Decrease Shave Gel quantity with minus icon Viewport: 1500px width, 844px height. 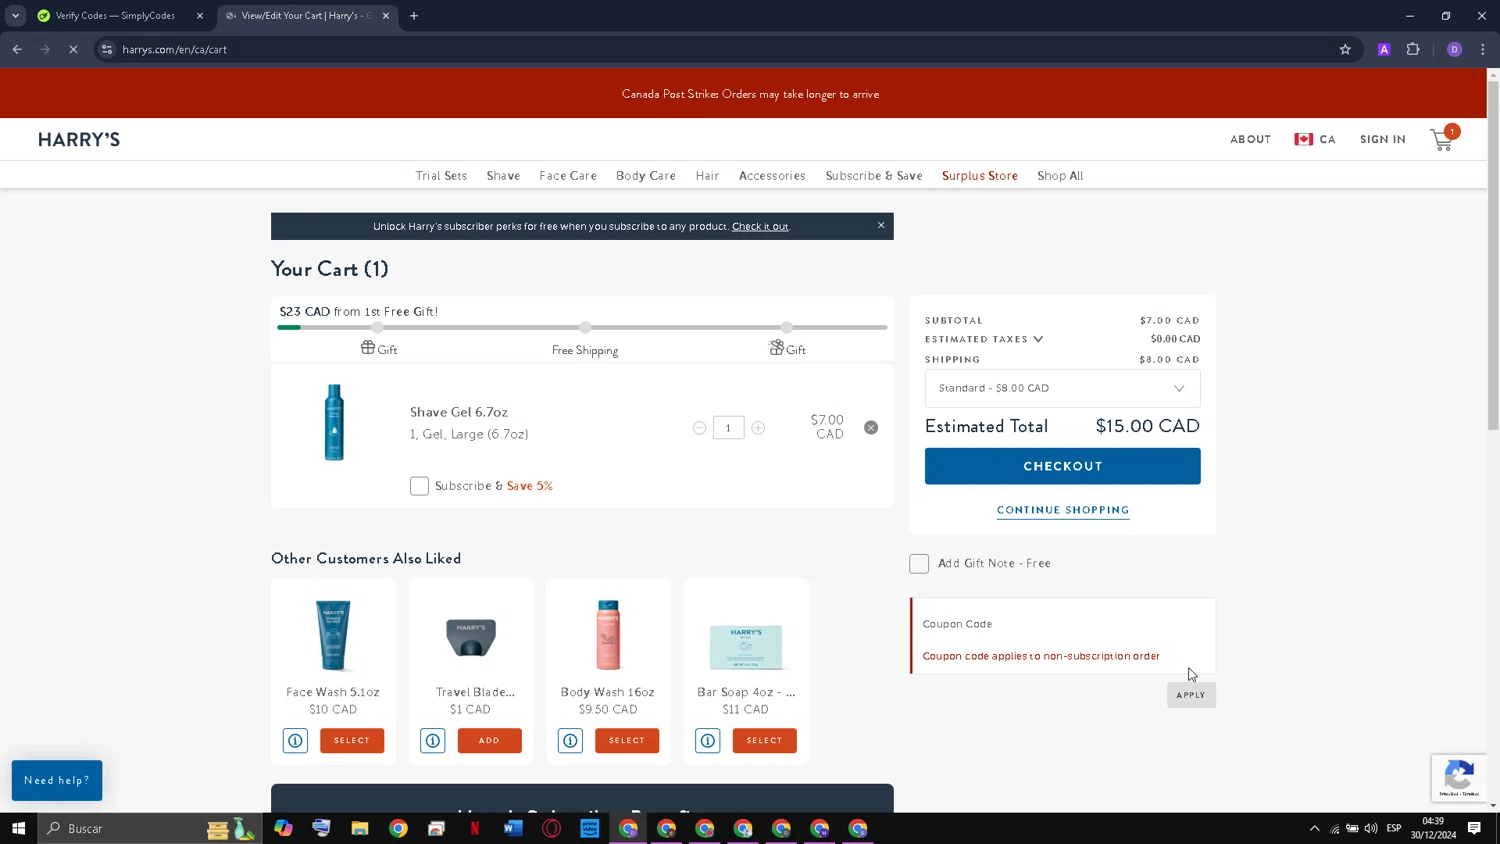(699, 428)
